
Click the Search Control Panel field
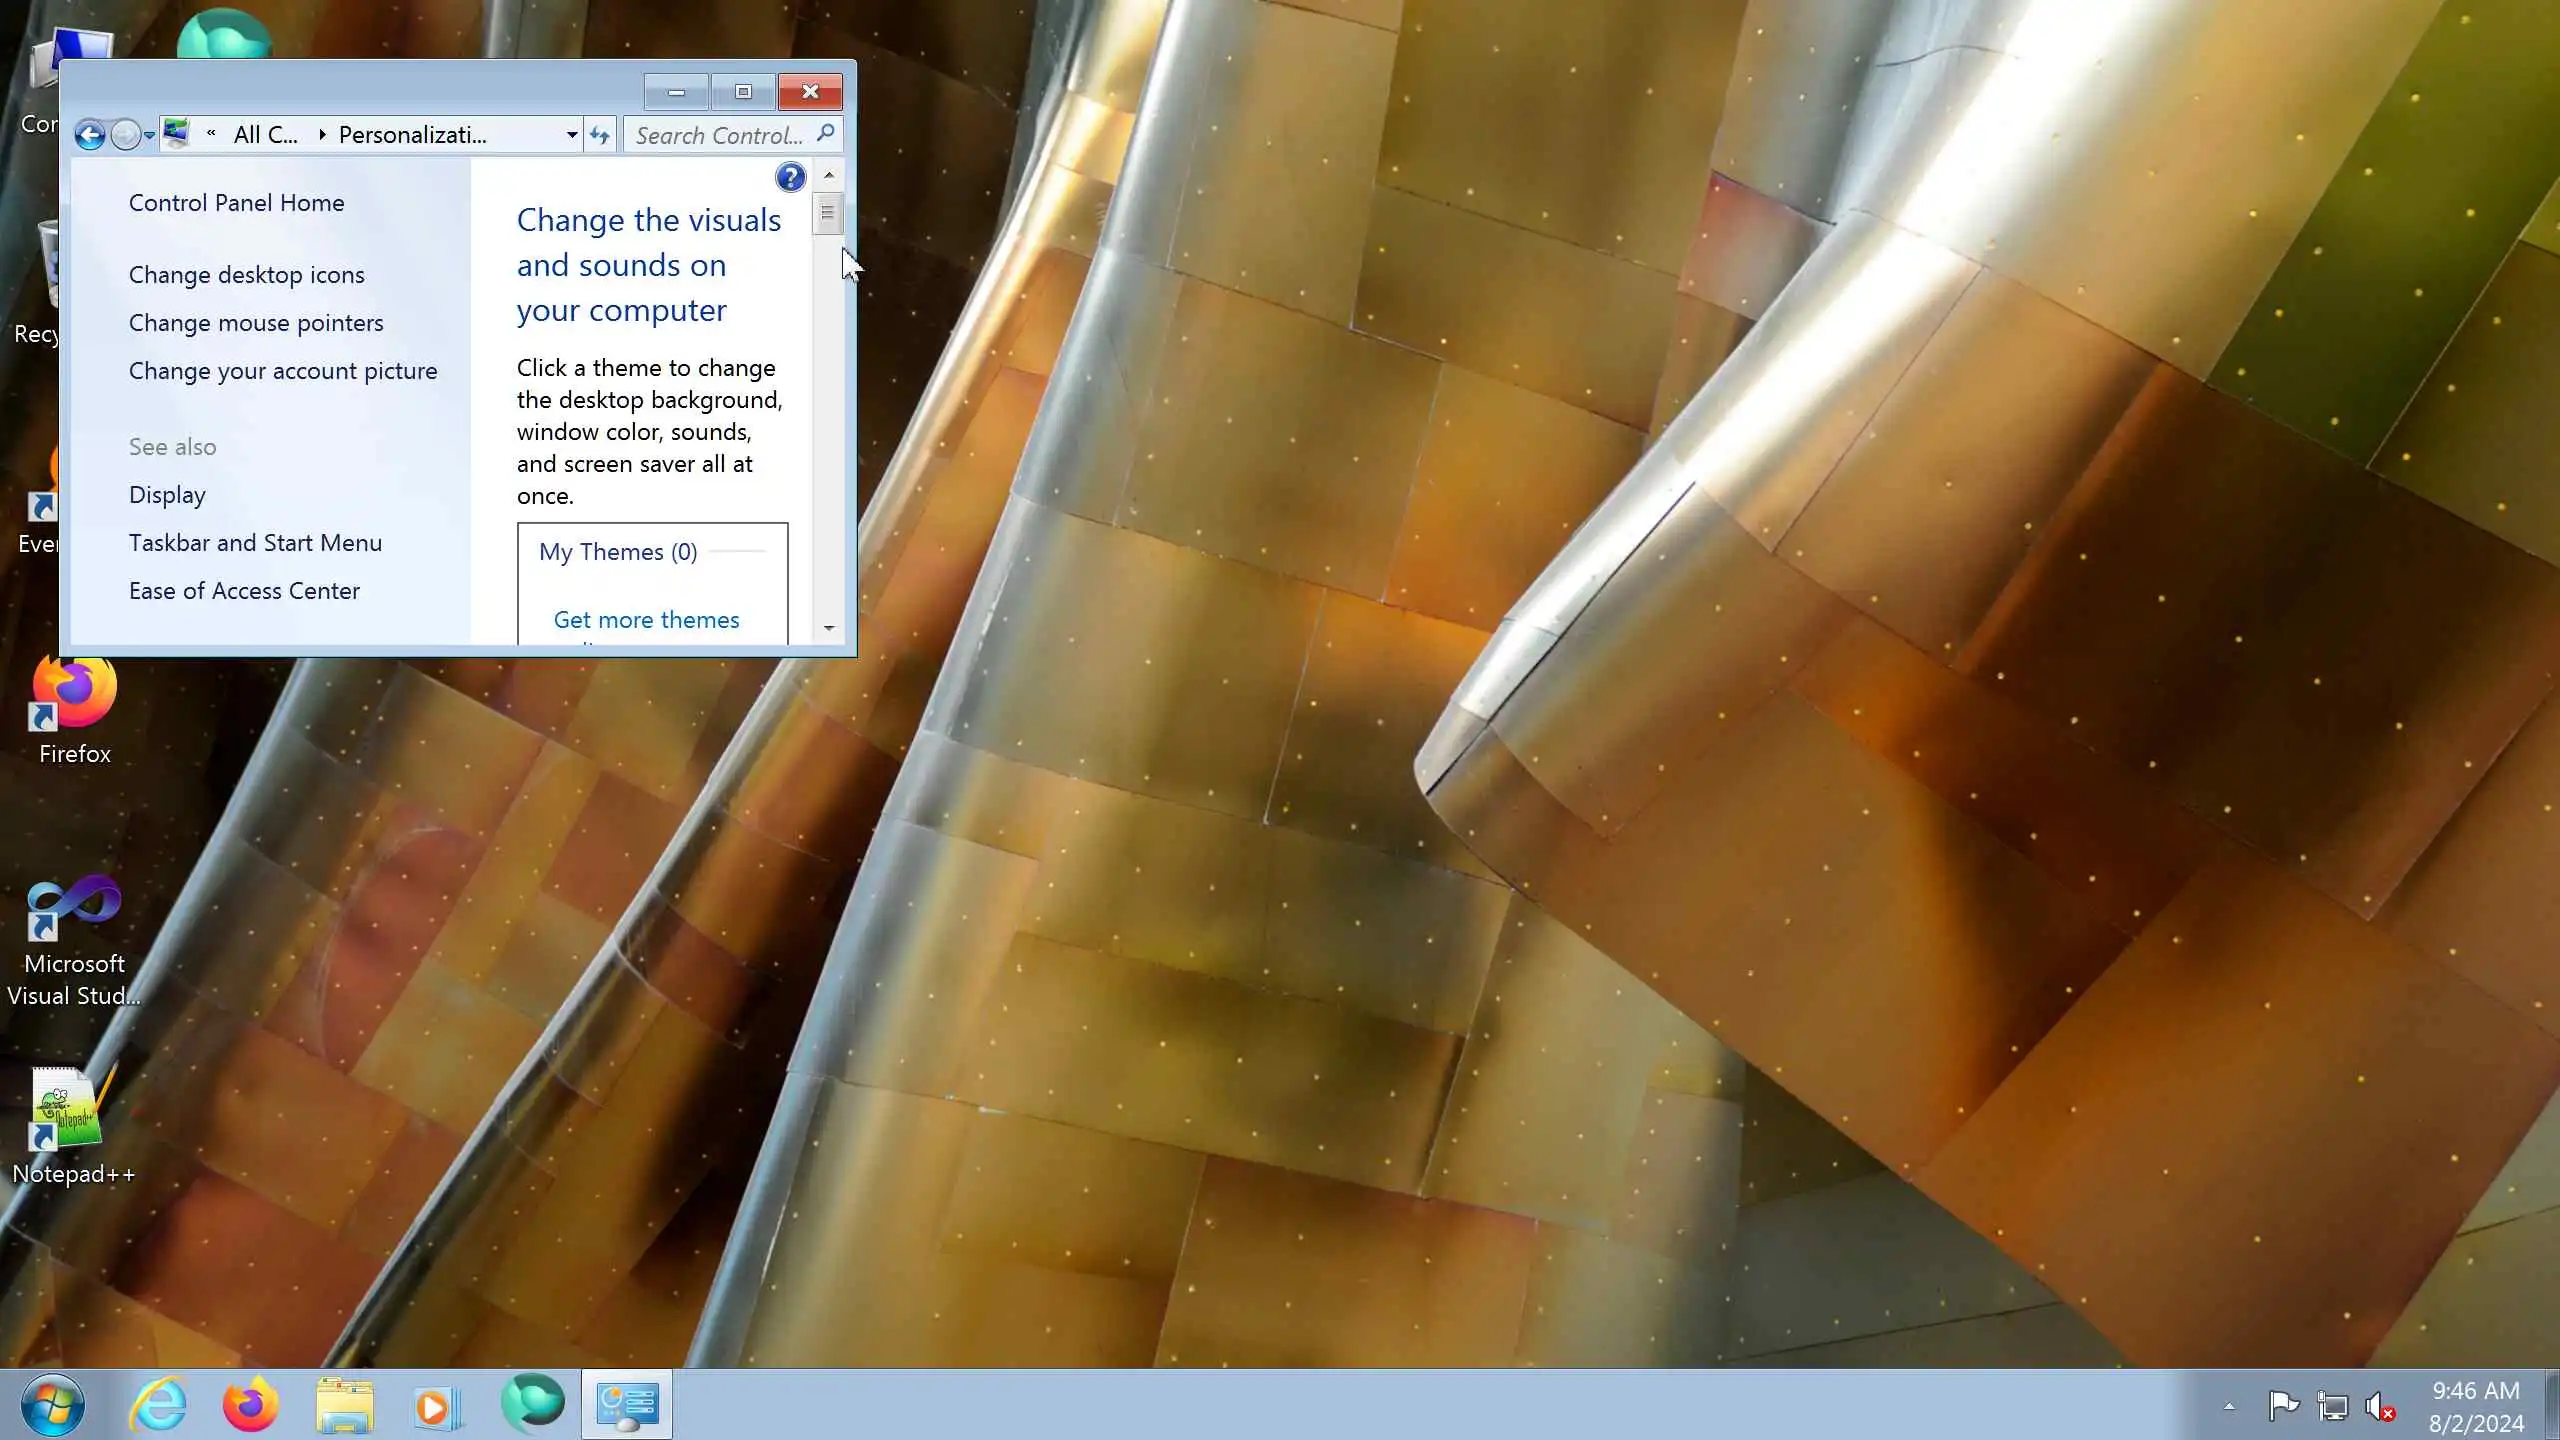(x=718, y=135)
